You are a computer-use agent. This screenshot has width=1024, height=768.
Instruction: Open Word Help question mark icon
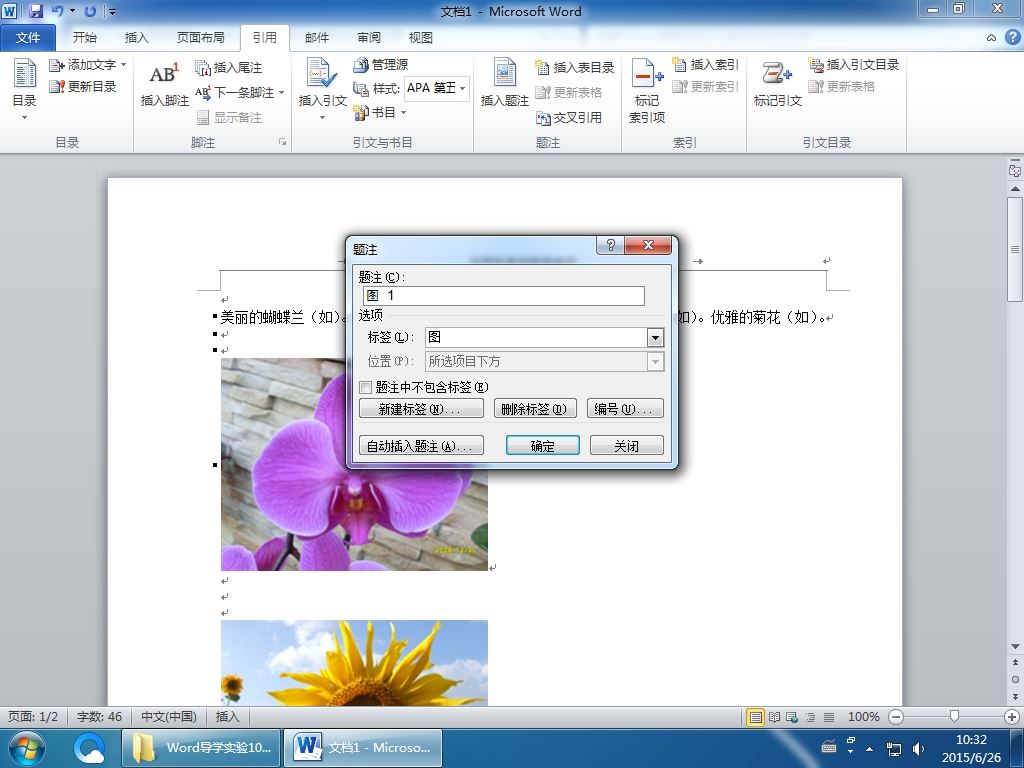1012,38
